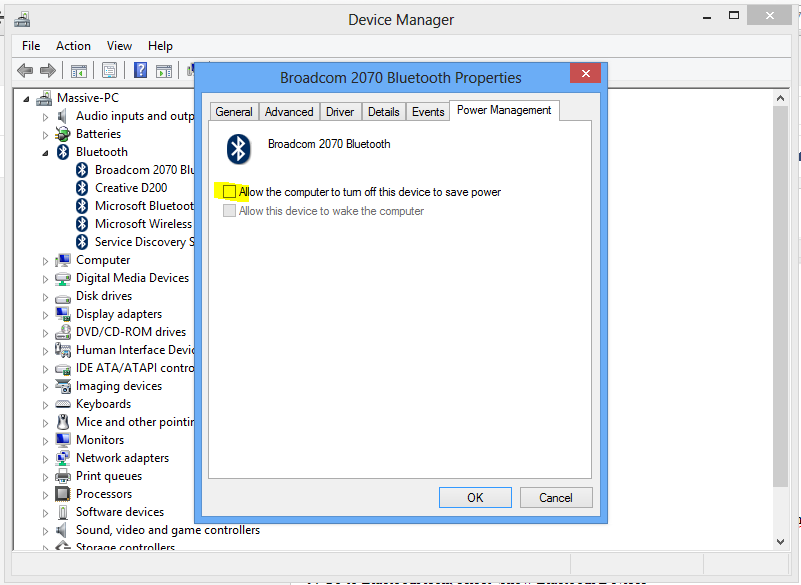Select the 'Service Discovery' Bluetooth entry
The width and height of the screenshot is (801, 585).
[144, 242]
